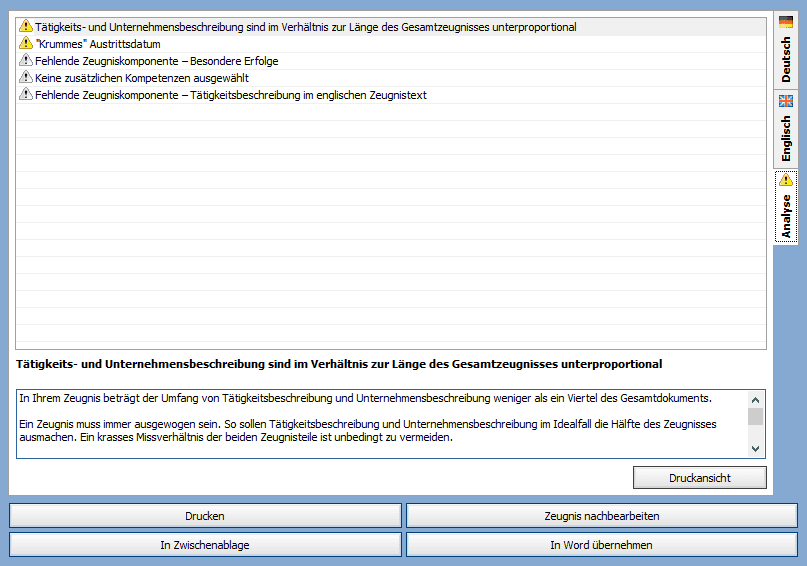Click grey warning icon beside englischen Zeugnistext row
Screen dimensions: 807x566
[26, 94]
